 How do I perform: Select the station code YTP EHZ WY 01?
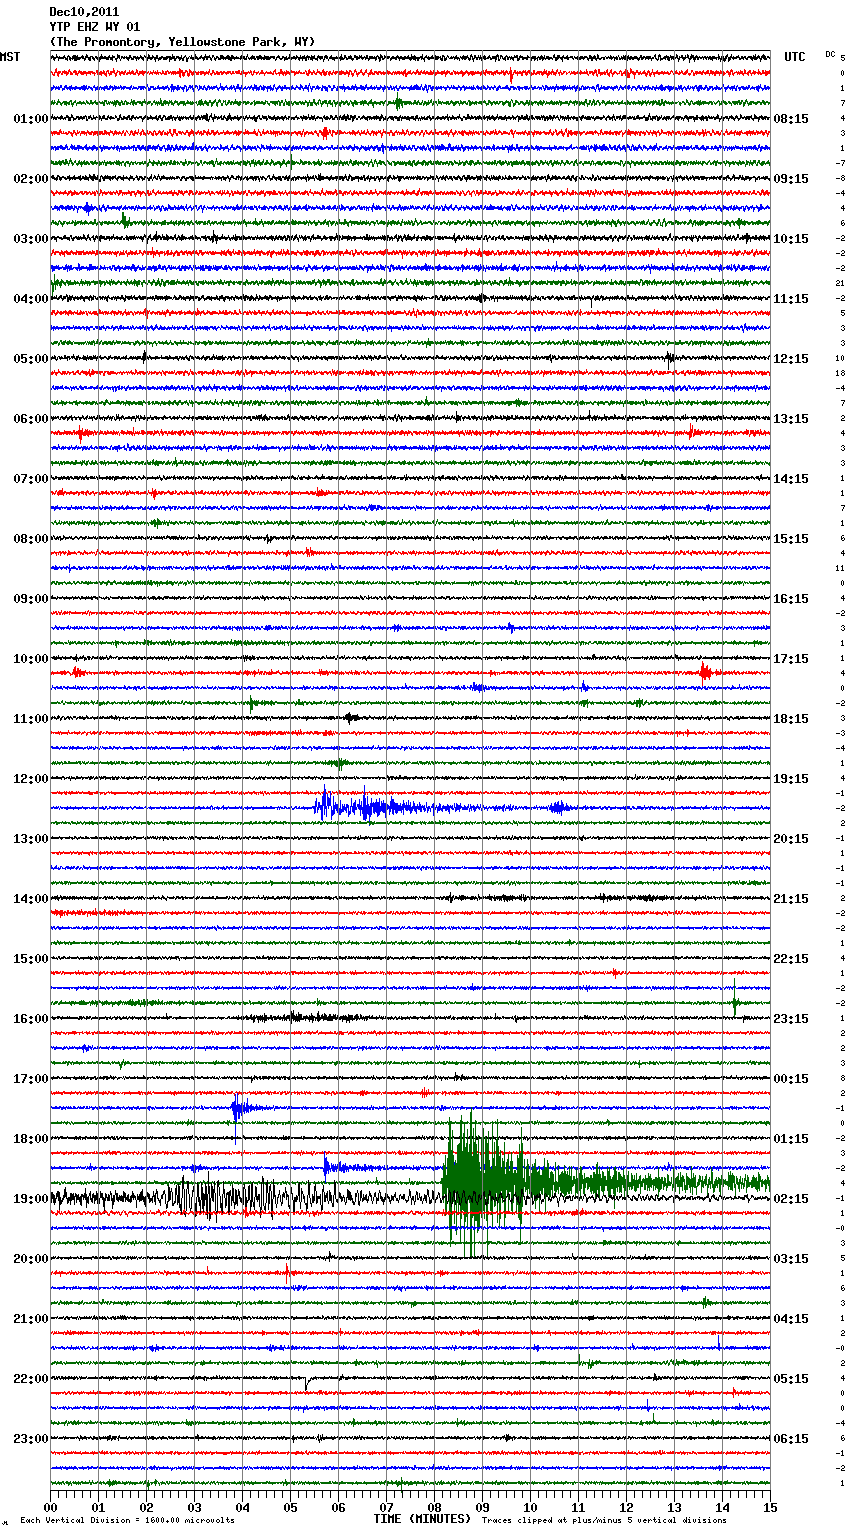coord(95,27)
